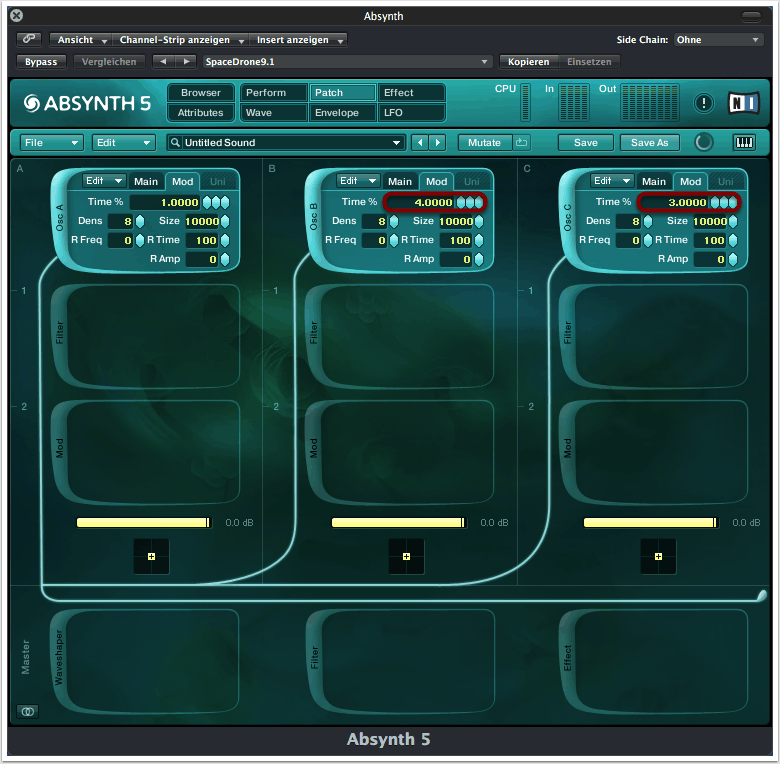Click the stereo link icon in Master

(27, 711)
